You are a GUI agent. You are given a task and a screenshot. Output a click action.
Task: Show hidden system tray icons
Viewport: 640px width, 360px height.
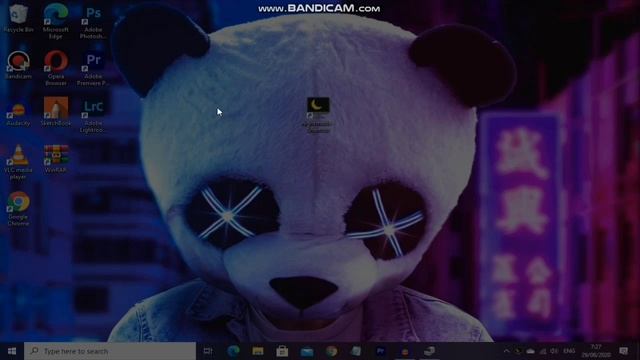[x=507, y=351]
